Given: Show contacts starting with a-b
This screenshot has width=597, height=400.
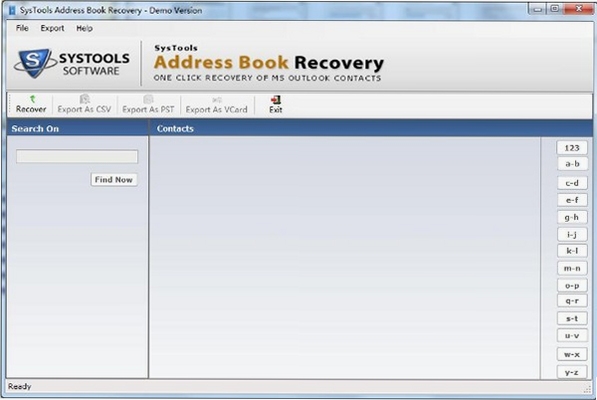Looking at the screenshot, I should (x=572, y=164).
